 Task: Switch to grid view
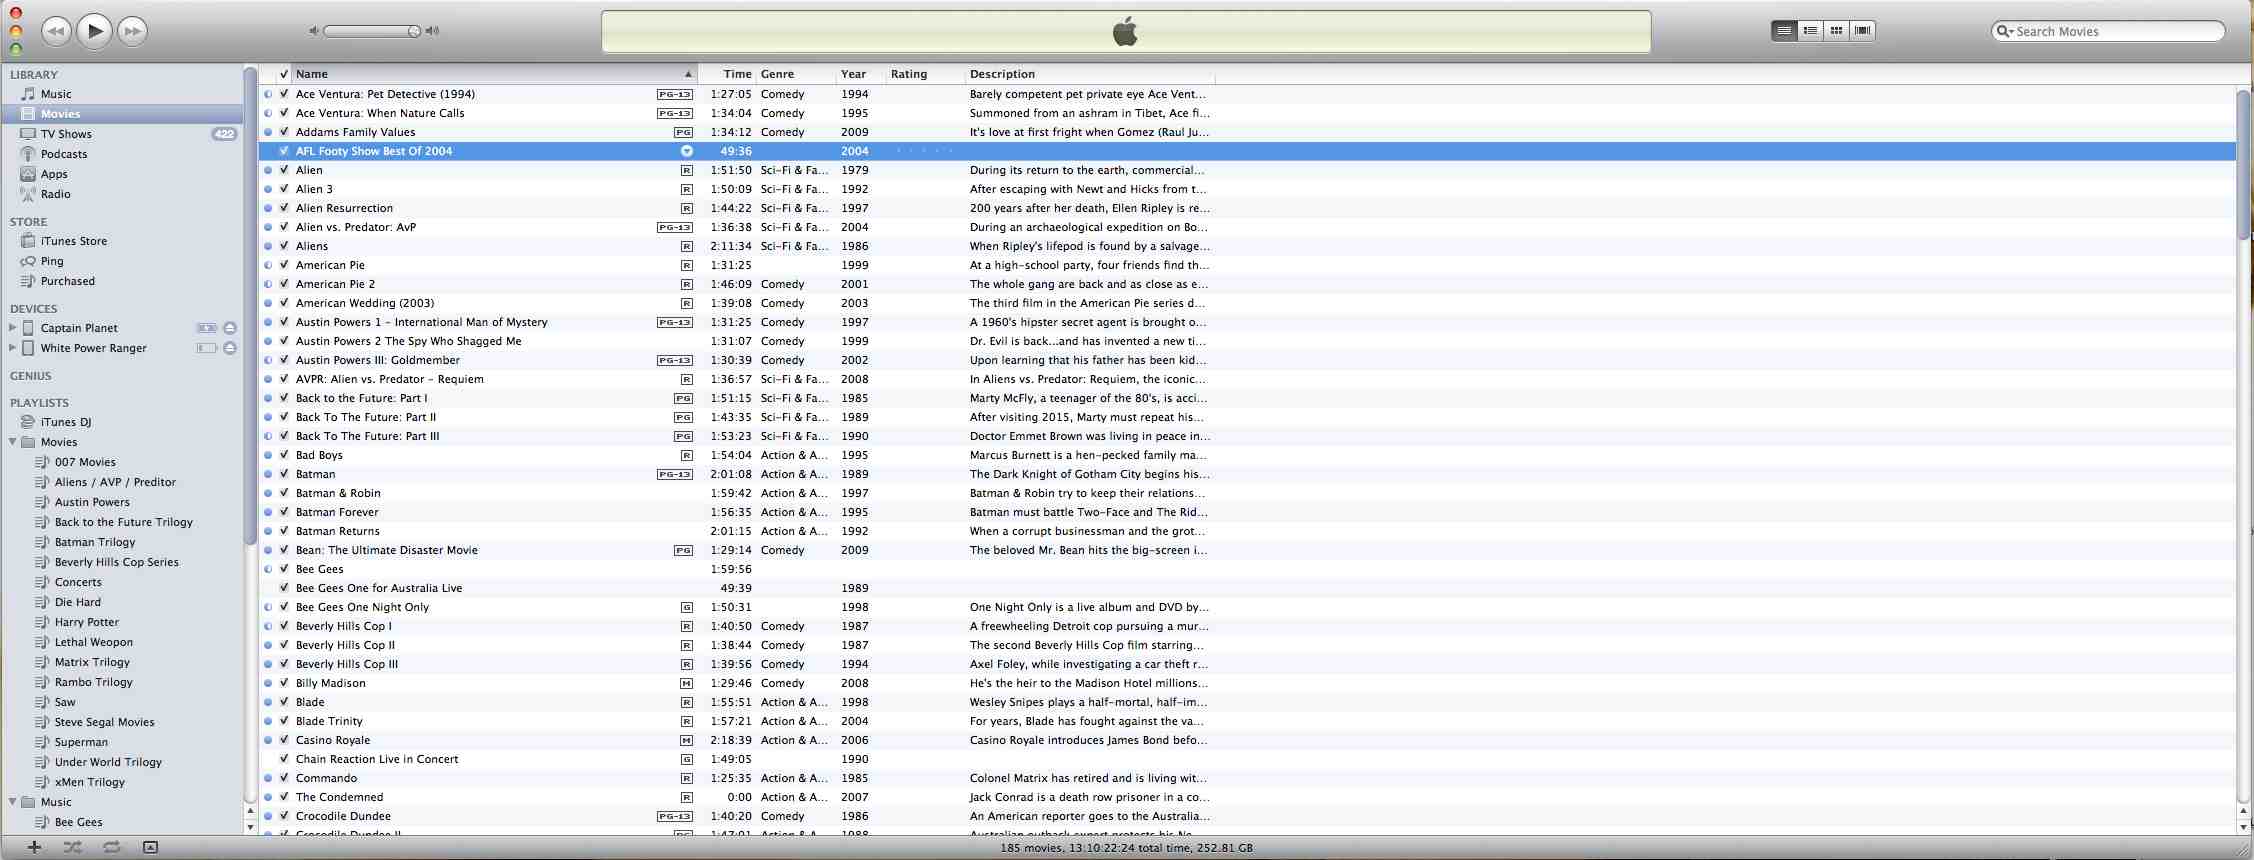[x=1836, y=31]
